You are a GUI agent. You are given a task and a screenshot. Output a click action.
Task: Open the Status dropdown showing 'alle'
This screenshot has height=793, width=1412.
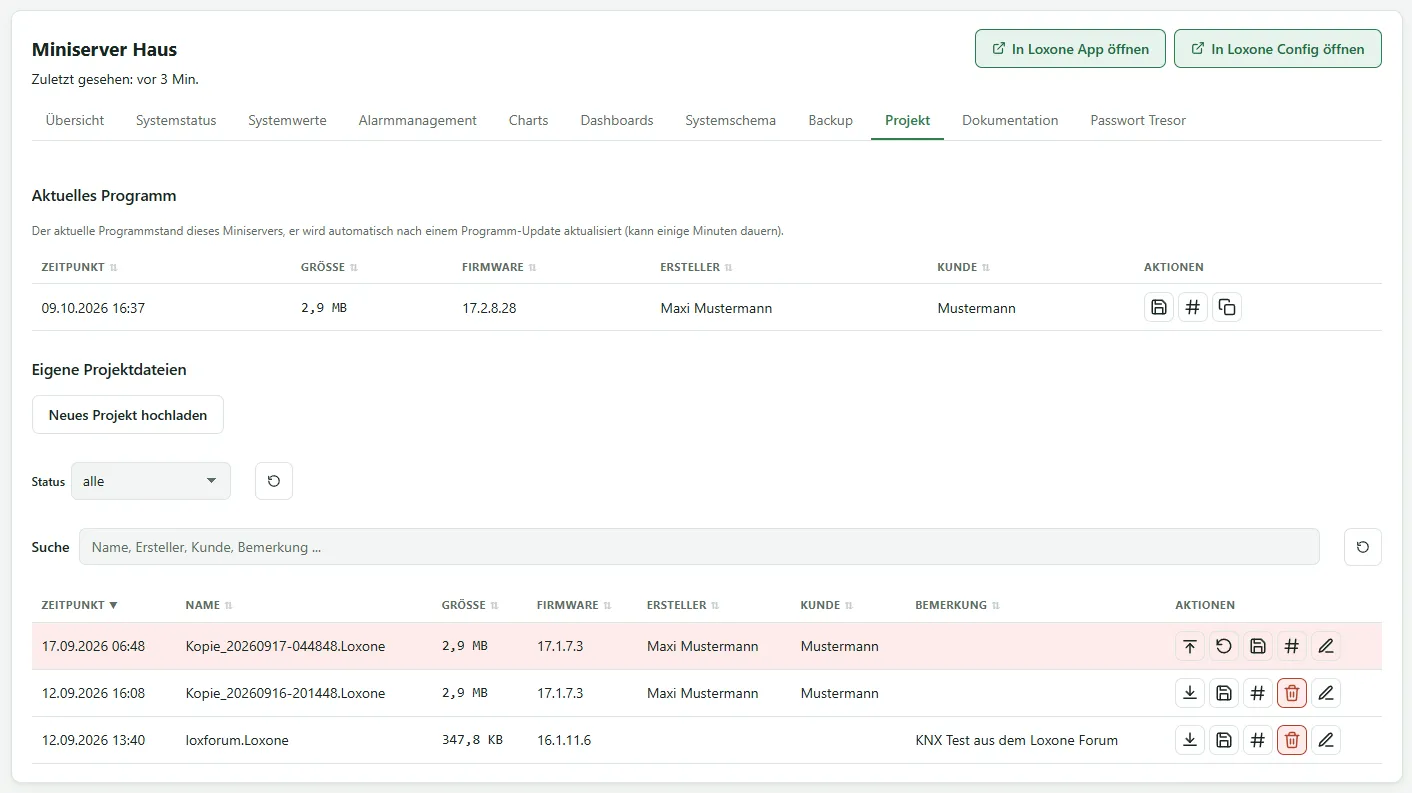point(151,481)
